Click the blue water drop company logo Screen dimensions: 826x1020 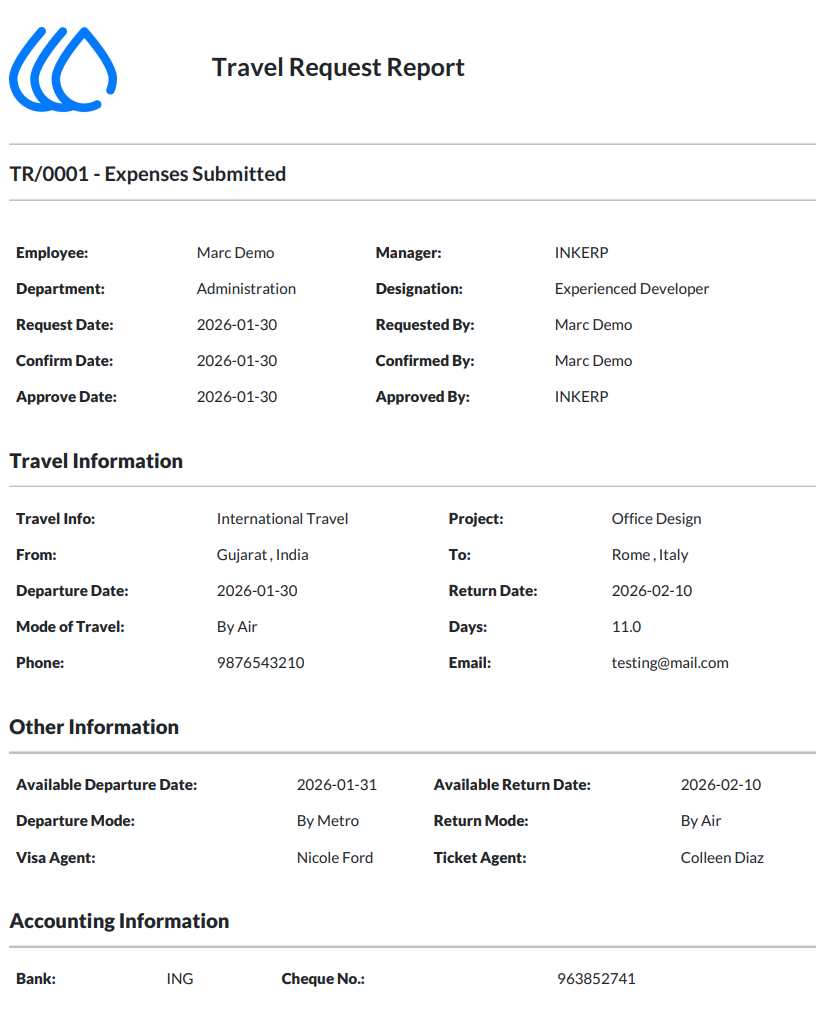tap(63, 69)
